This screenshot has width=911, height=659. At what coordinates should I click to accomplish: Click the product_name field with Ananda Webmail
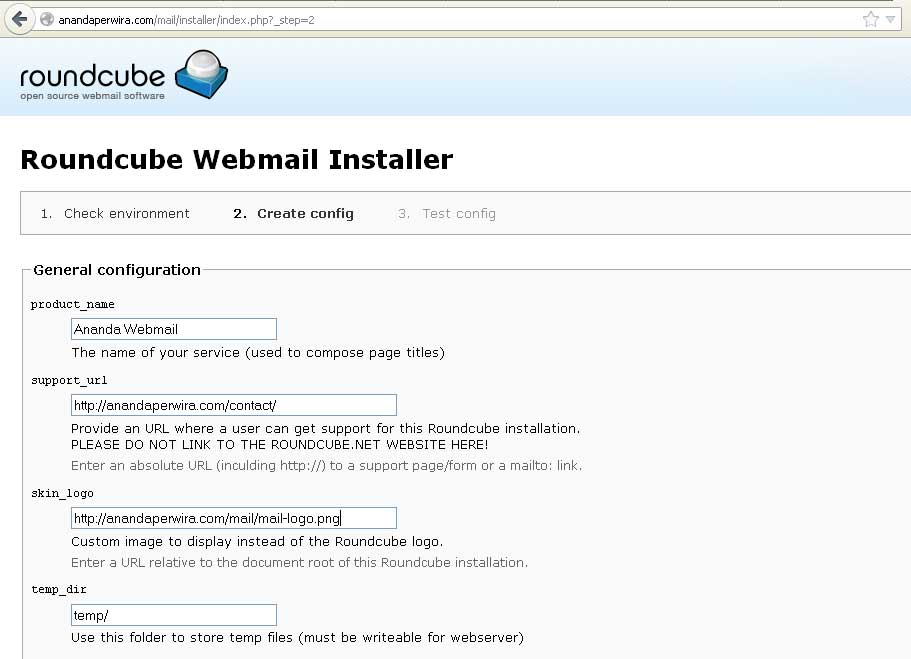point(174,329)
